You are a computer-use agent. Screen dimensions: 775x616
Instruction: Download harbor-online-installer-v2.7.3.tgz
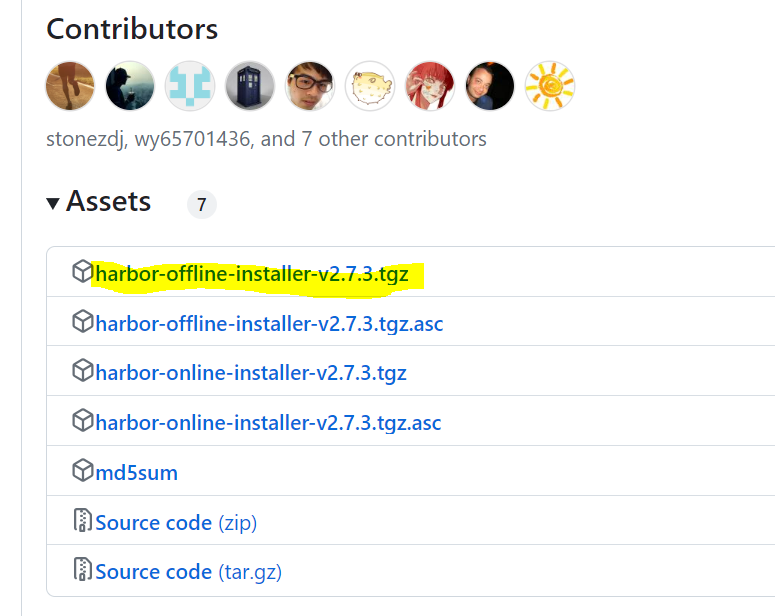(251, 373)
